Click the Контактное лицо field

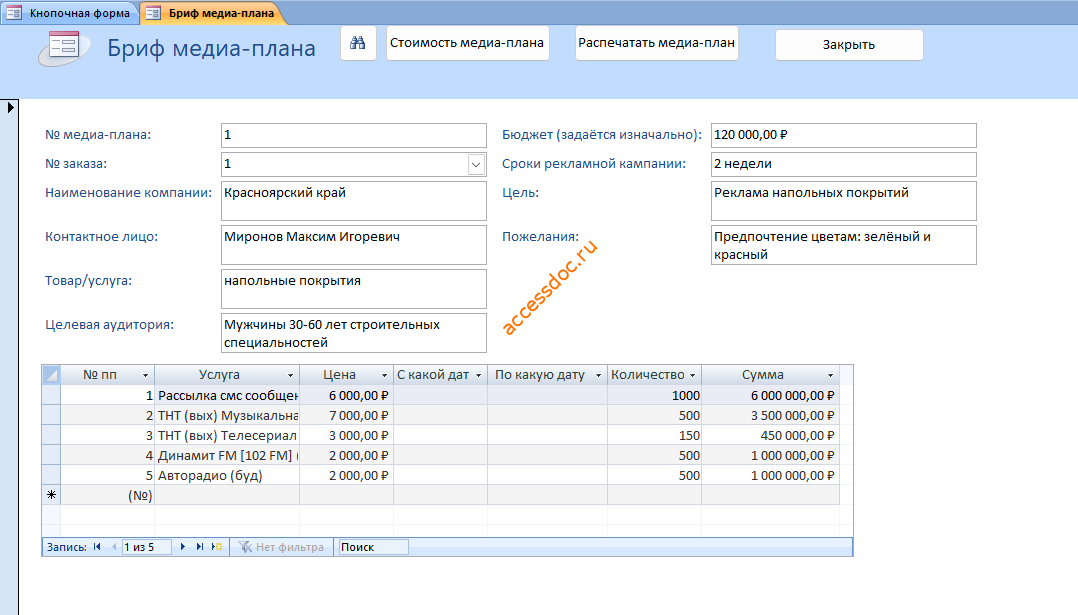point(353,245)
